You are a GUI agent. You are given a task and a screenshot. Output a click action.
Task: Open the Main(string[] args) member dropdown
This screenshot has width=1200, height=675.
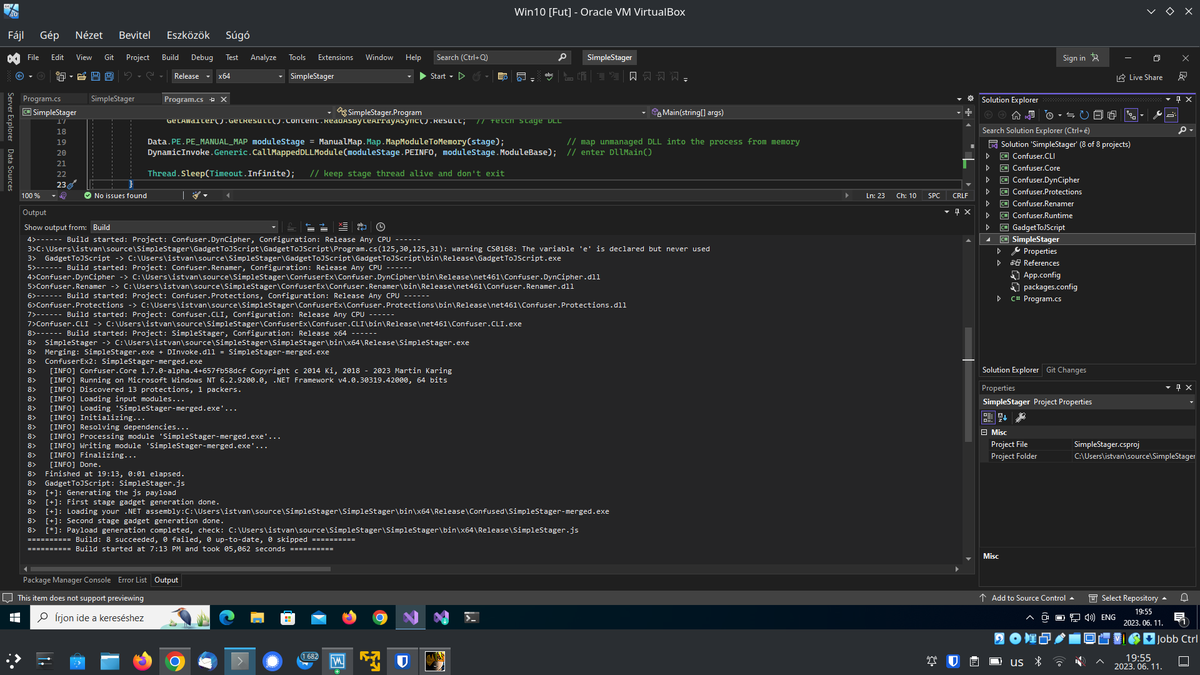pos(806,112)
